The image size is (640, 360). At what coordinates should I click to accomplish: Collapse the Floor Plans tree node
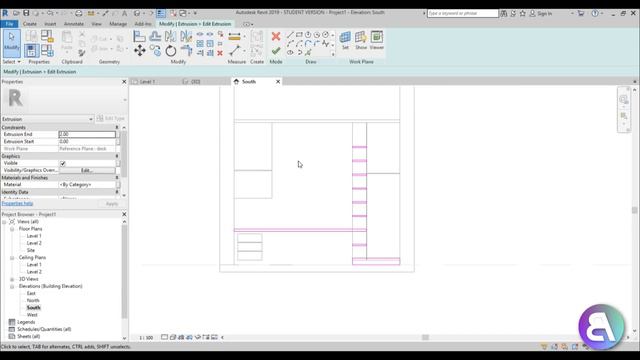pyautogui.click(x=12, y=229)
